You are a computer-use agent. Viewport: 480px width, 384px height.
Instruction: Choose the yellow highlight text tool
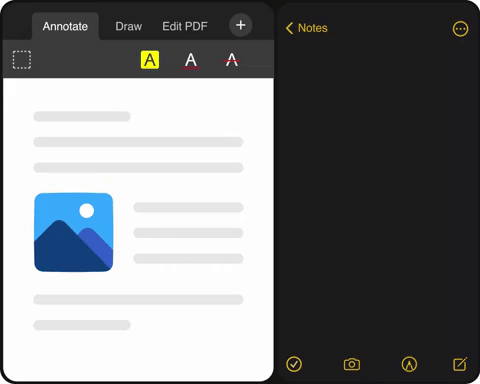pos(150,60)
